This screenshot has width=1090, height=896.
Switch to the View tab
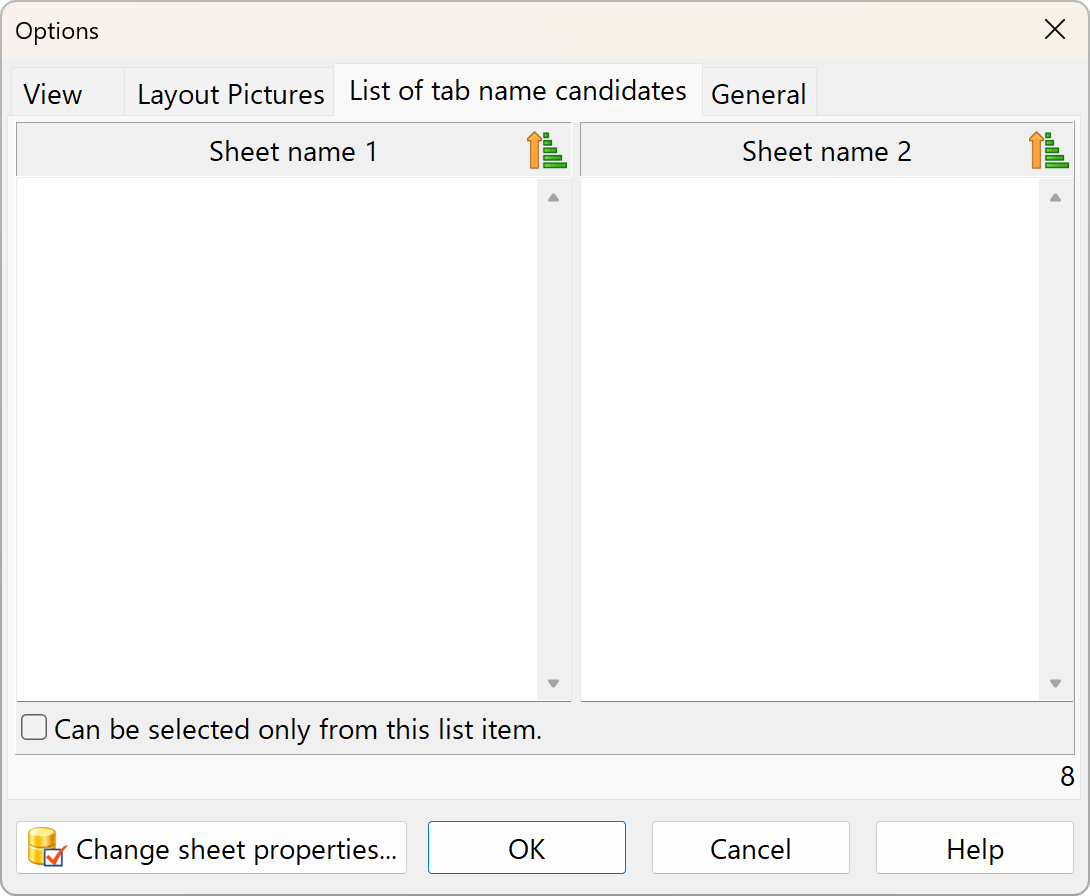[53, 95]
